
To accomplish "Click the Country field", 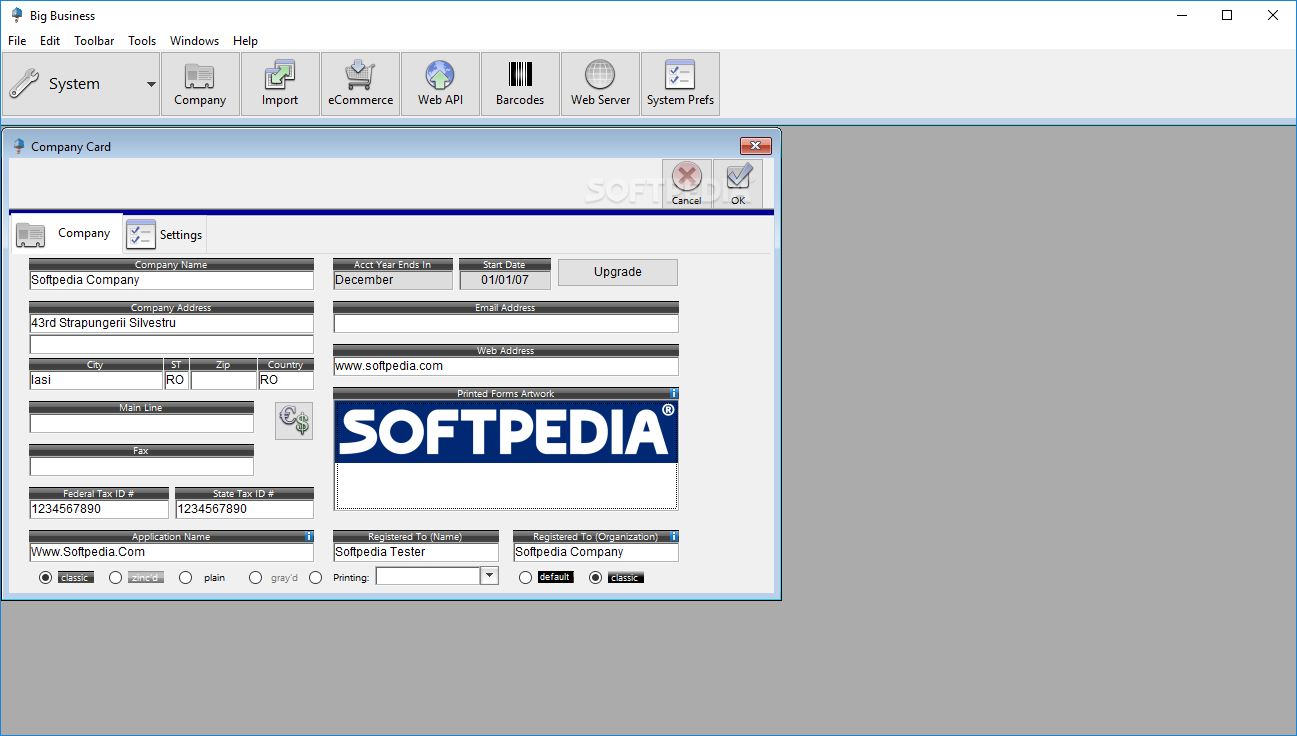I will (286, 380).
